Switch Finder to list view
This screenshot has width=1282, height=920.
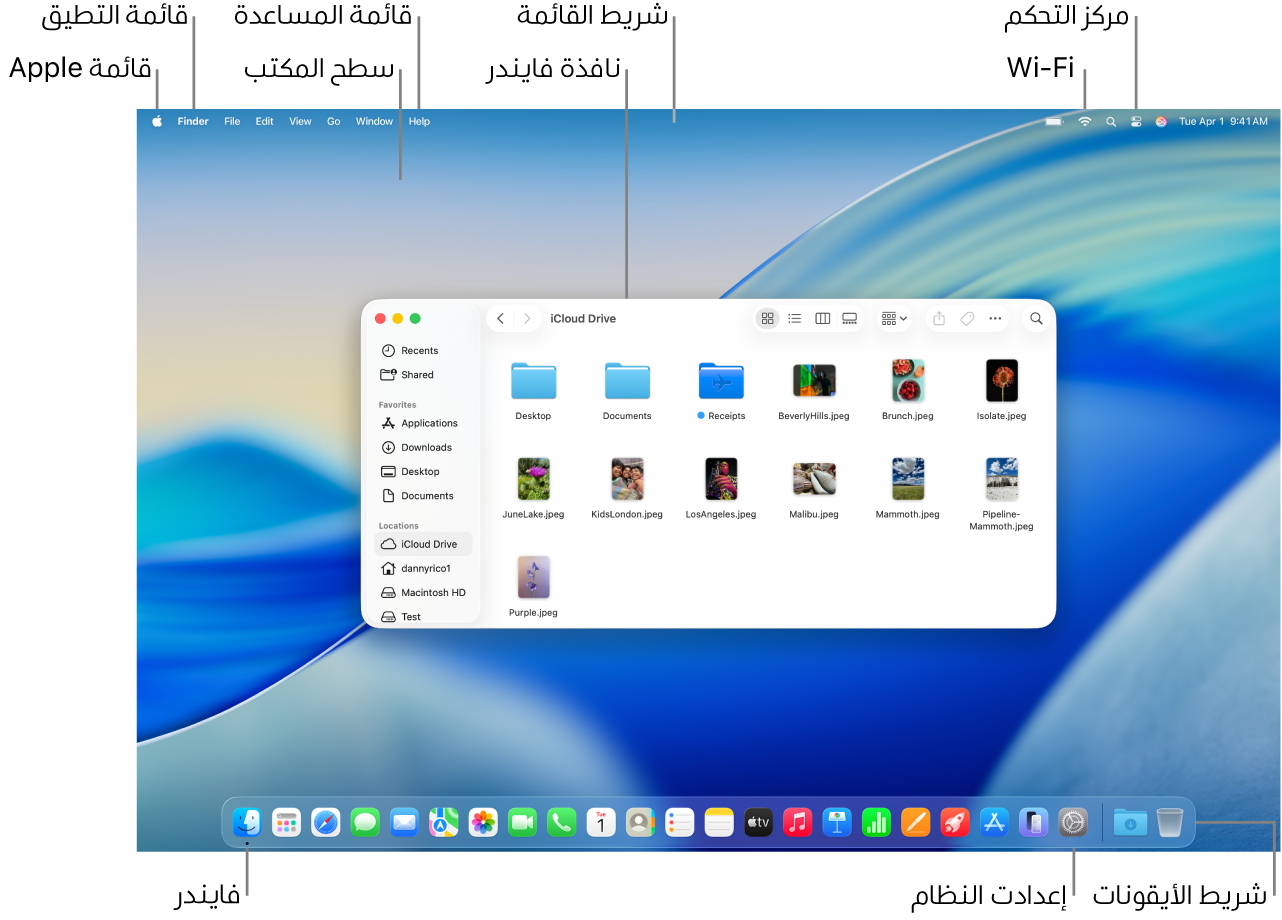pos(795,318)
